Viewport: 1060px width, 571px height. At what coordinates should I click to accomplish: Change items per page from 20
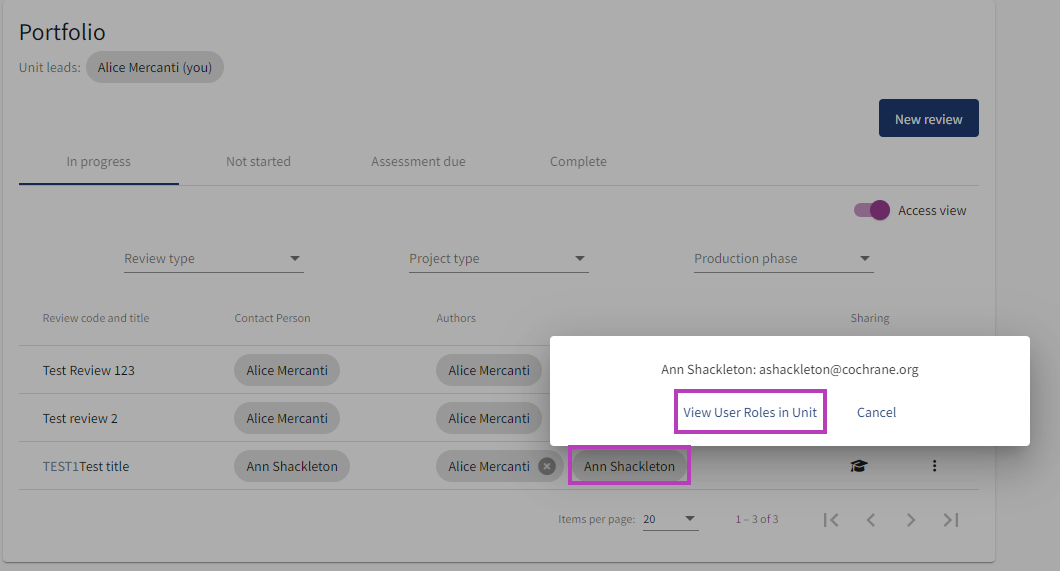670,519
